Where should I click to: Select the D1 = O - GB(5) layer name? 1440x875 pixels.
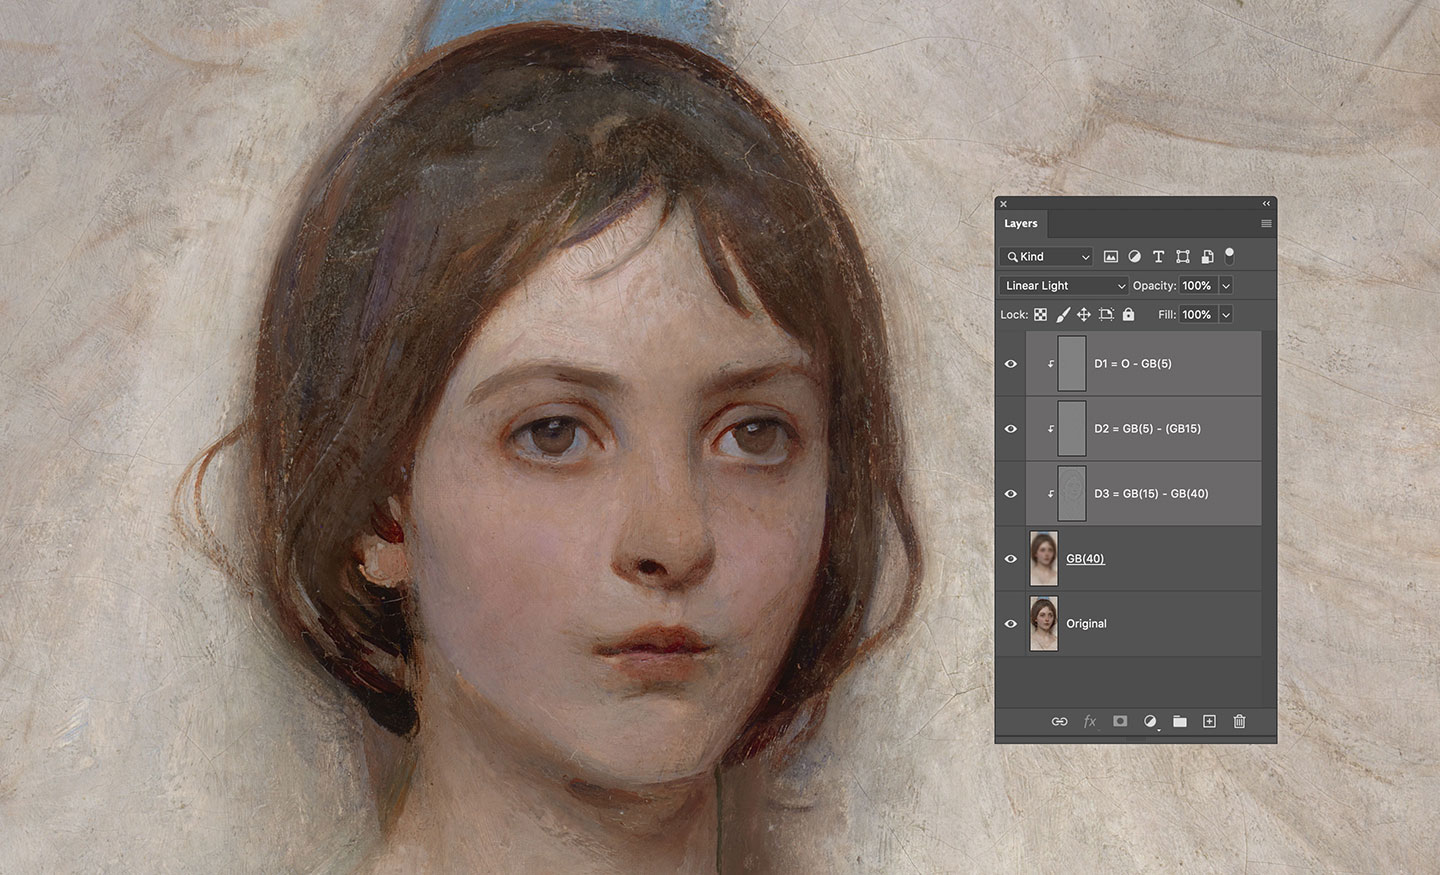pos(1133,364)
